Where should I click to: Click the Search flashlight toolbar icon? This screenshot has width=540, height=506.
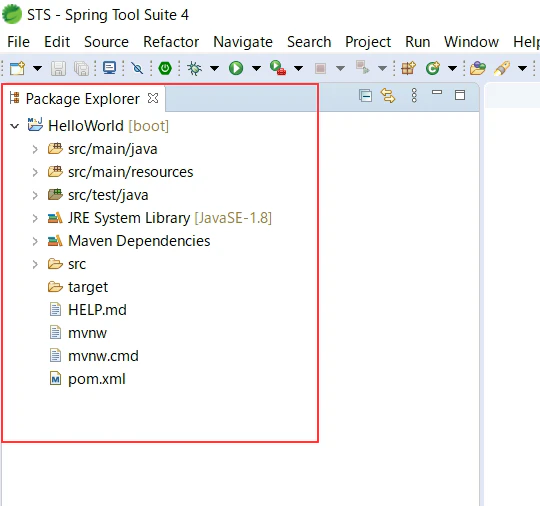click(x=502, y=68)
